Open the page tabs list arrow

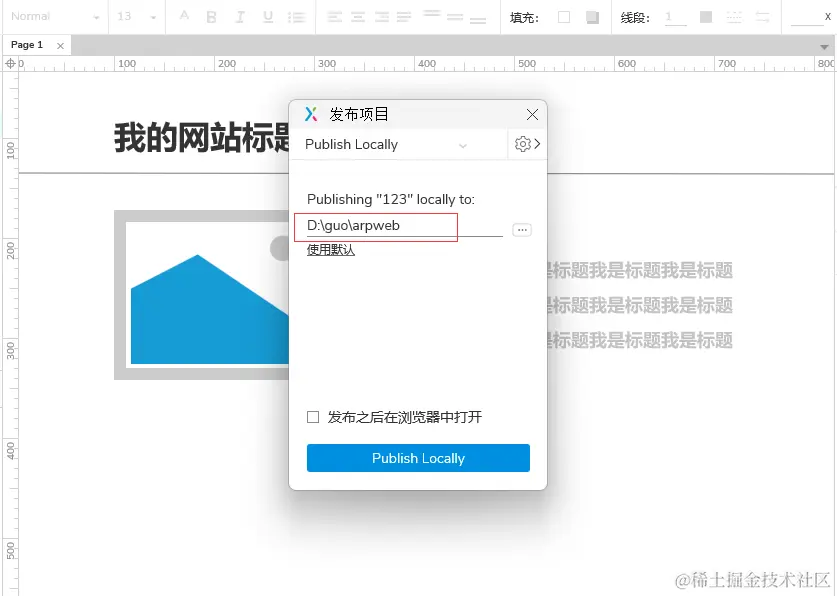tap(824, 47)
